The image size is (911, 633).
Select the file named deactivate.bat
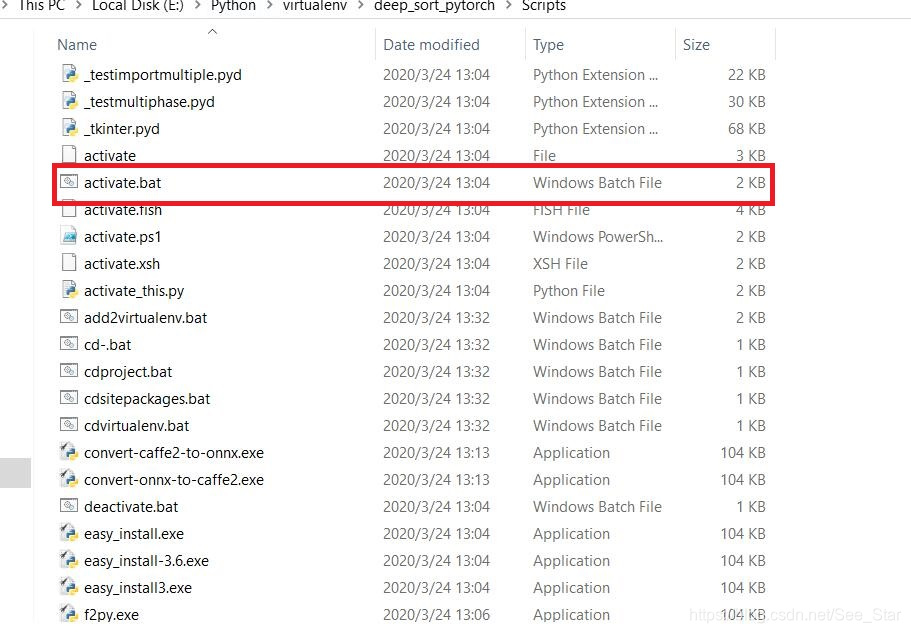[131, 506]
